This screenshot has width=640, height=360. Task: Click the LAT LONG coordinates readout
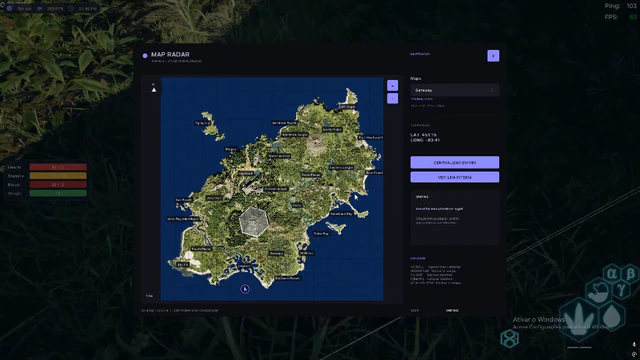pos(425,138)
